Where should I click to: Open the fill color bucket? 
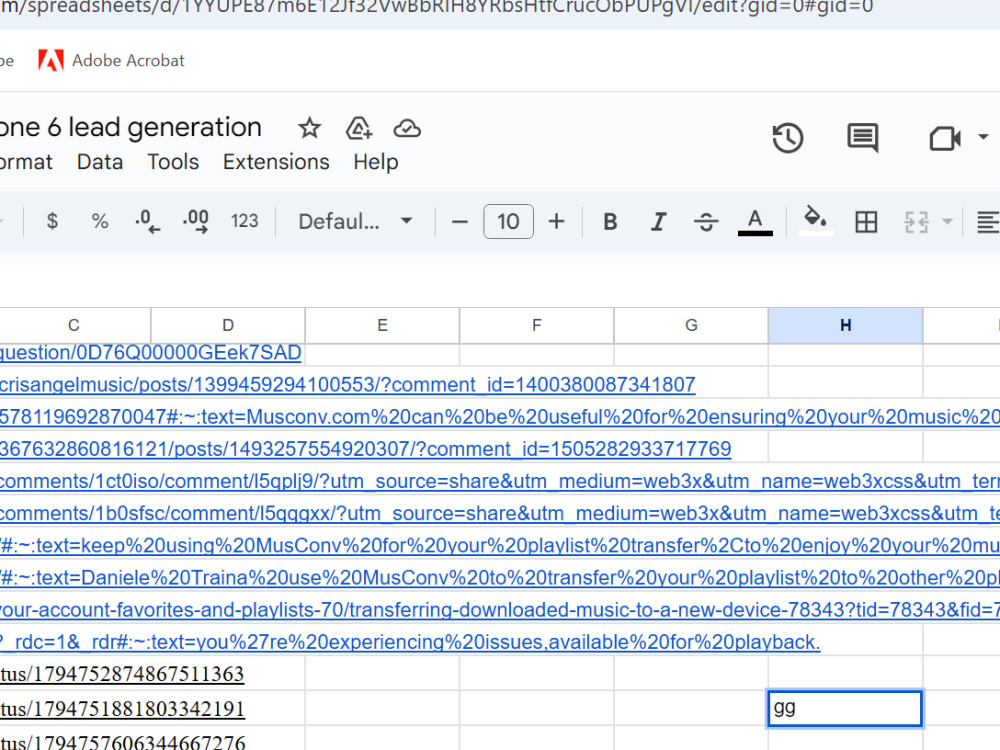pyautogui.click(x=816, y=221)
